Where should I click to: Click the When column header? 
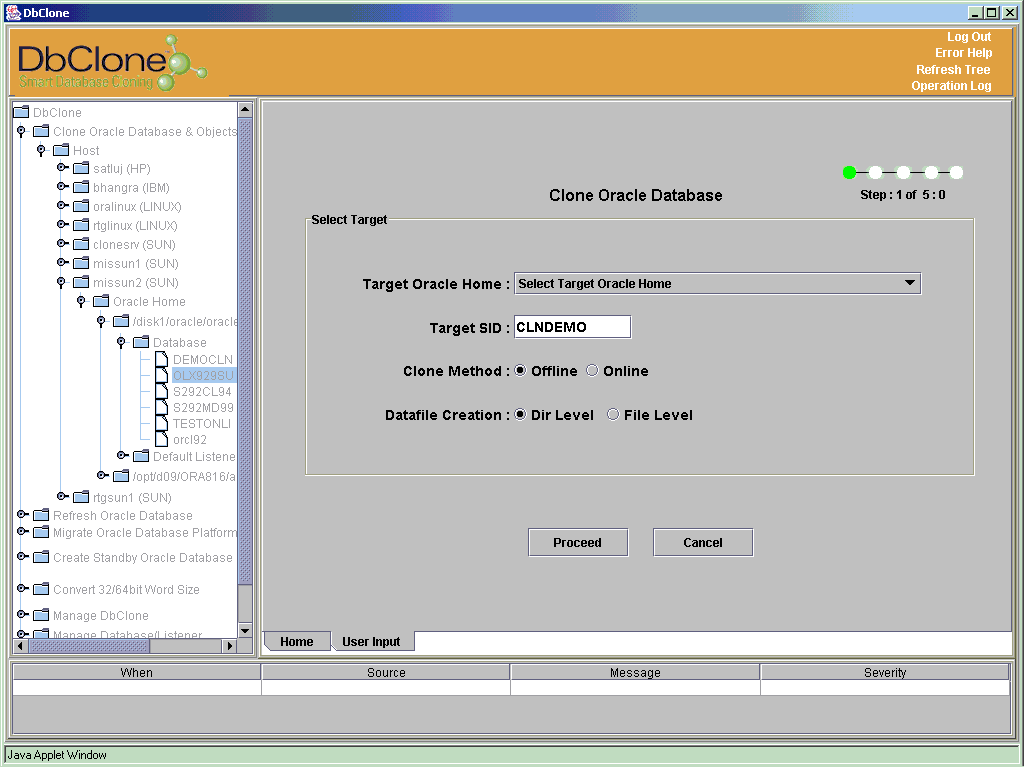point(136,672)
